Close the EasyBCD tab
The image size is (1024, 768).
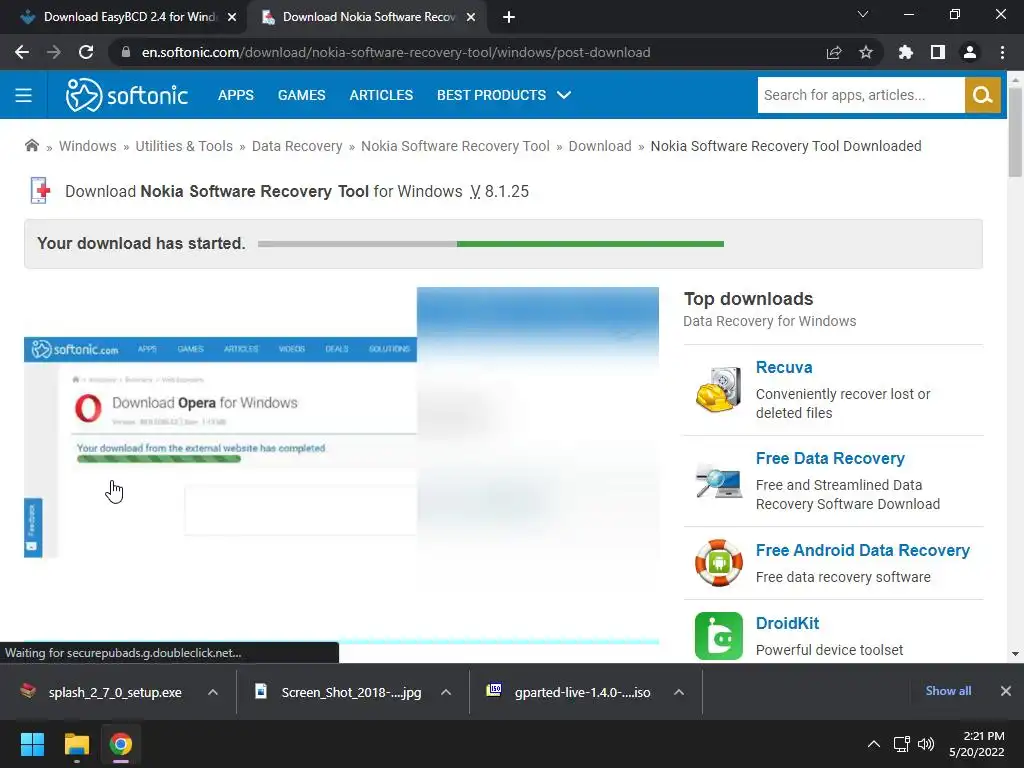tap(232, 17)
